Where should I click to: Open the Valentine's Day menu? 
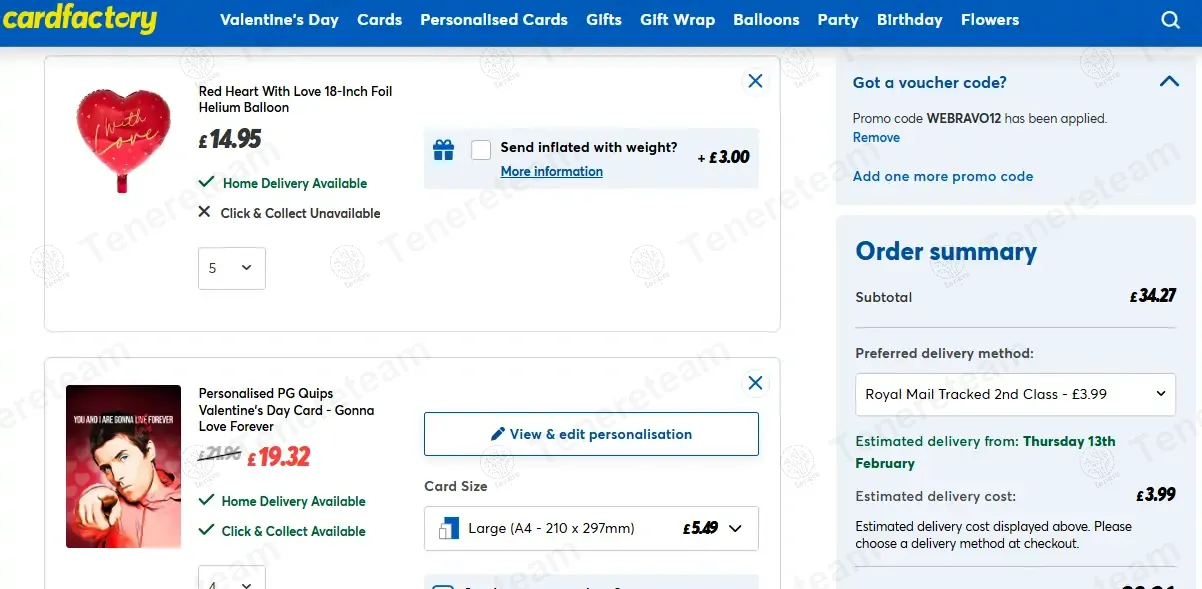pyautogui.click(x=279, y=20)
